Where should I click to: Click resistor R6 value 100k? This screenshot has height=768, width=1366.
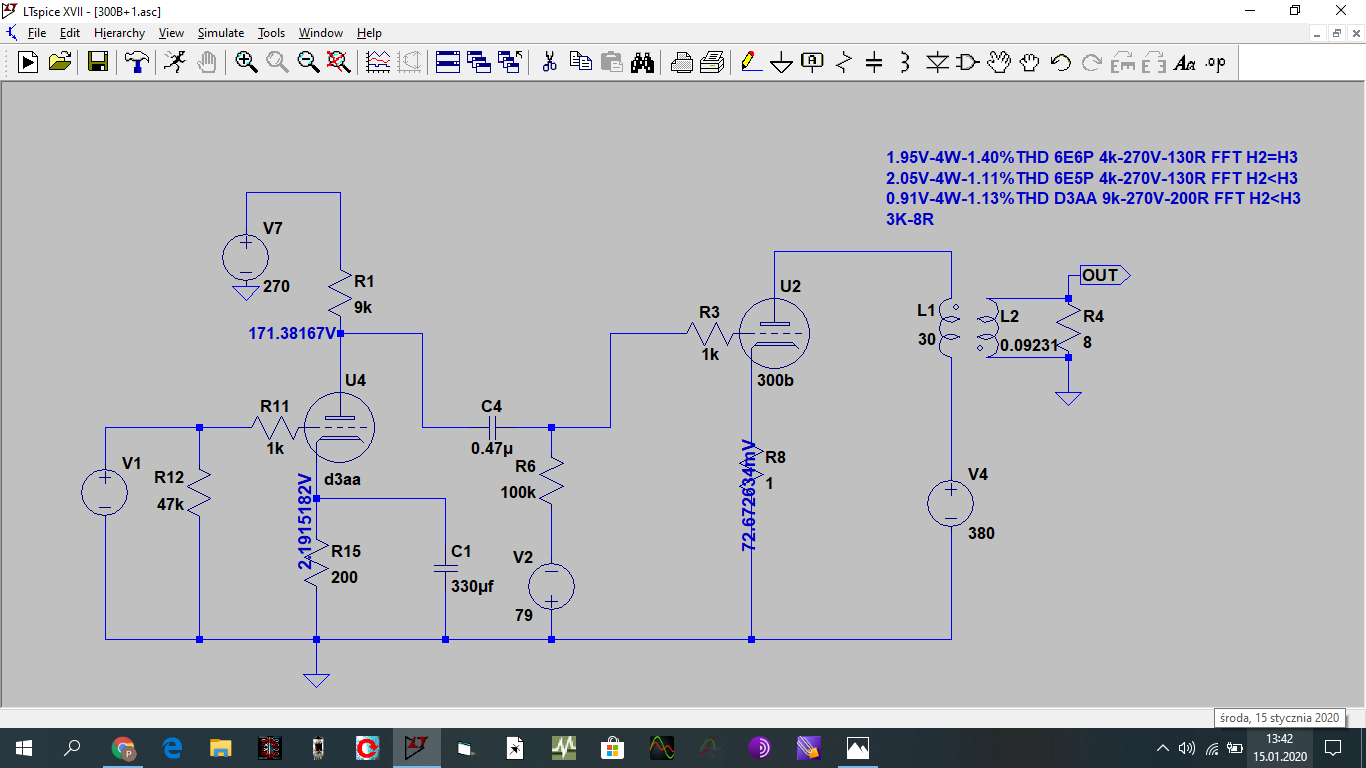tap(519, 493)
